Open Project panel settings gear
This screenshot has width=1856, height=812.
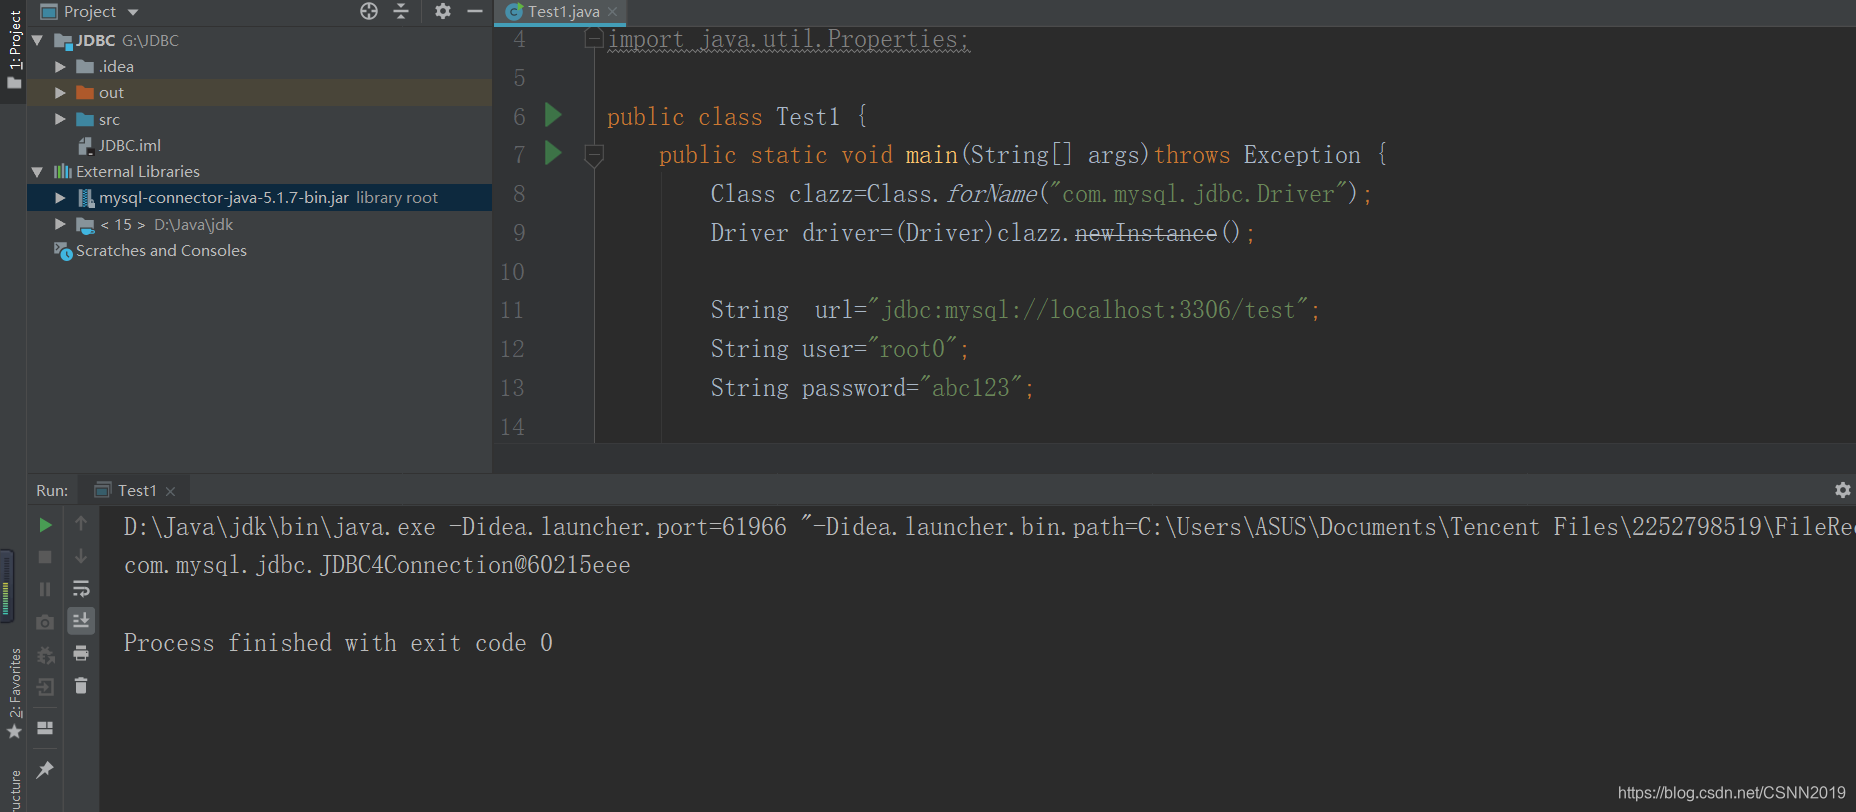[x=443, y=11]
